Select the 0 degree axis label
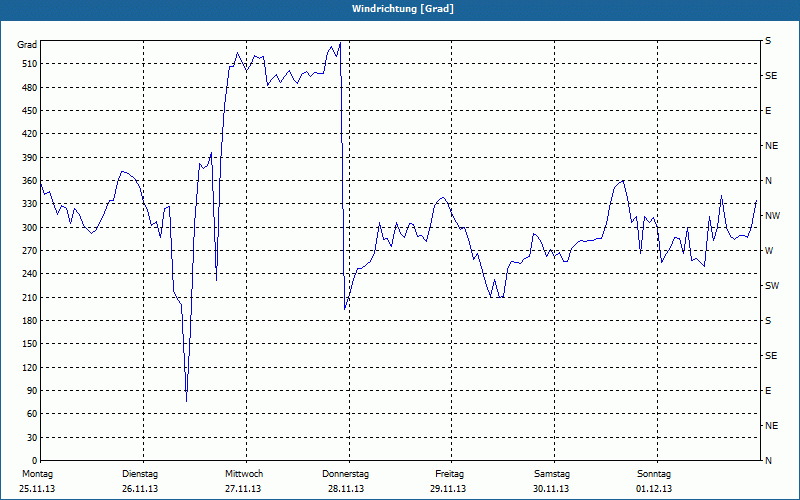800x500 pixels. pyautogui.click(x=34, y=460)
